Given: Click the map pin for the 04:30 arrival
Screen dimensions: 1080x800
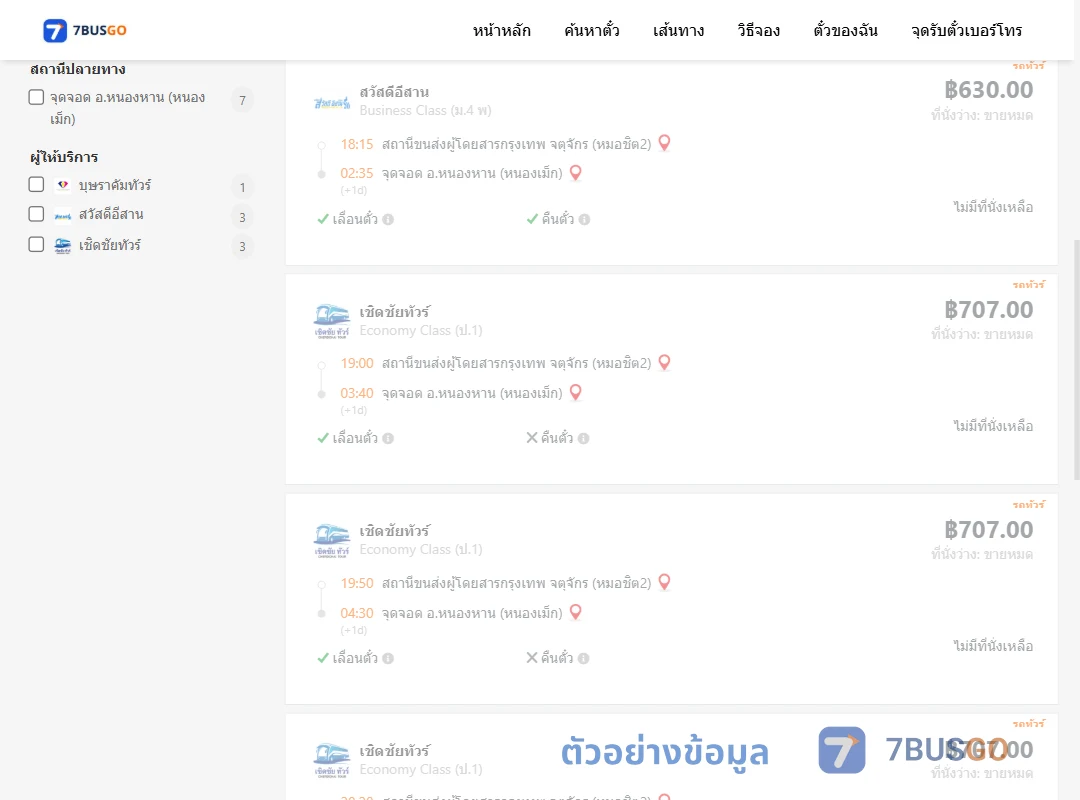Looking at the screenshot, I should (x=576, y=612).
